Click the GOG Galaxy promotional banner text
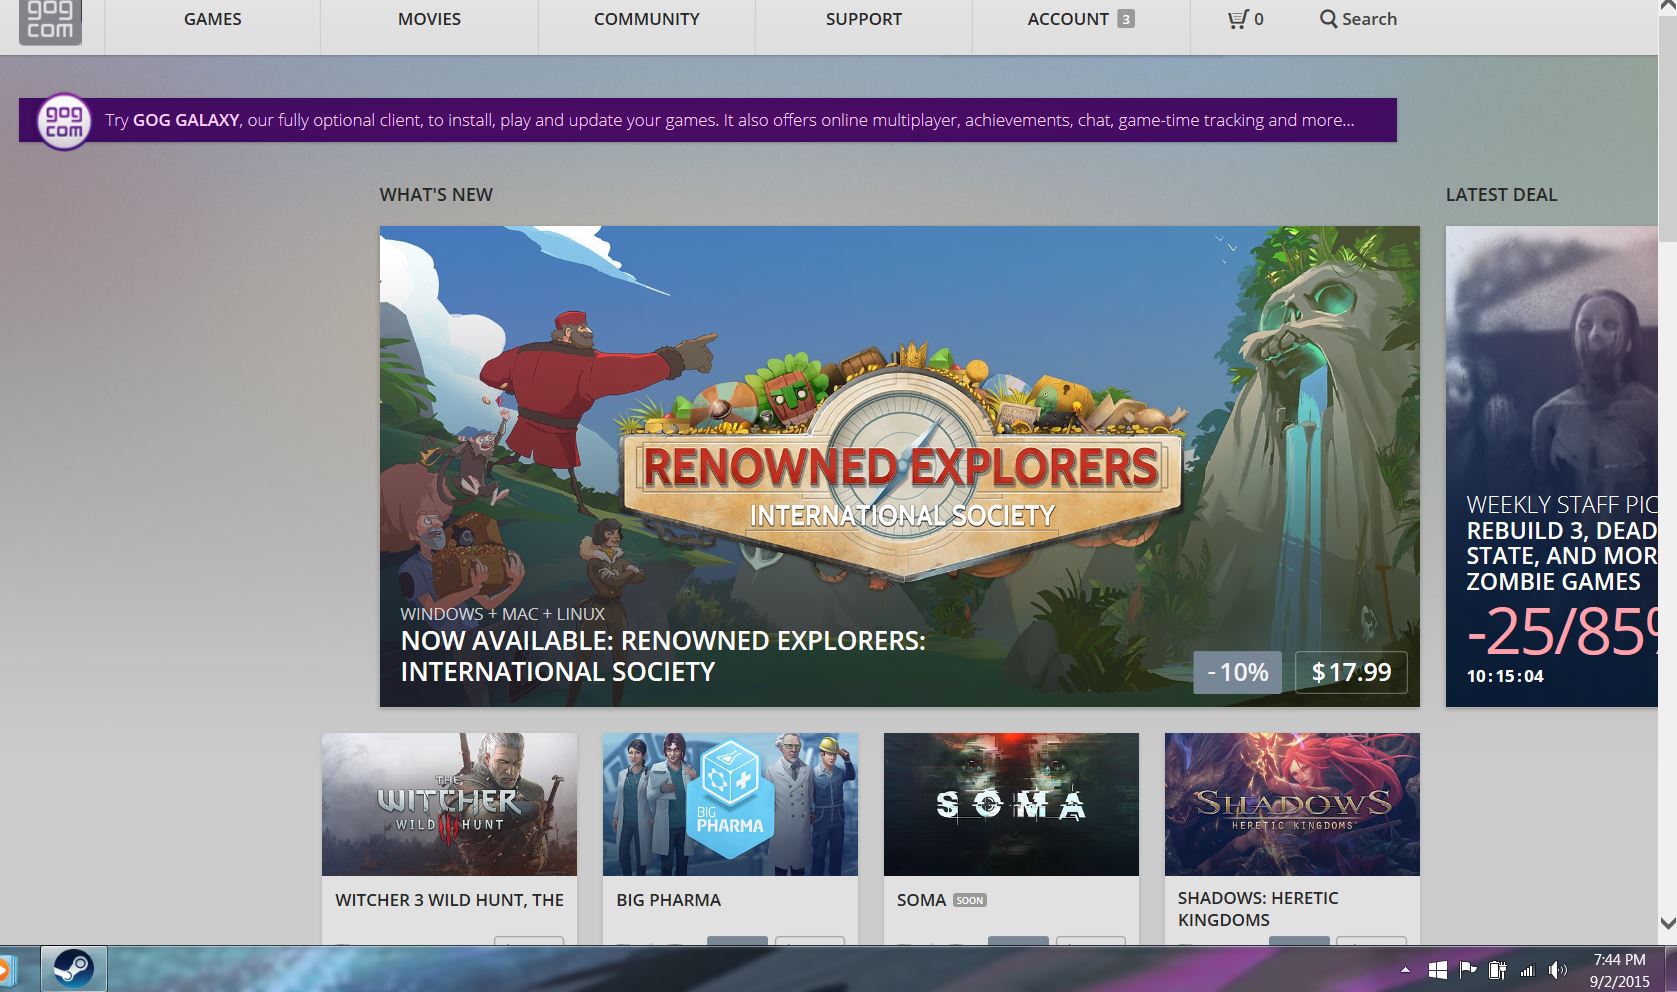 click(x=730, y=120)
